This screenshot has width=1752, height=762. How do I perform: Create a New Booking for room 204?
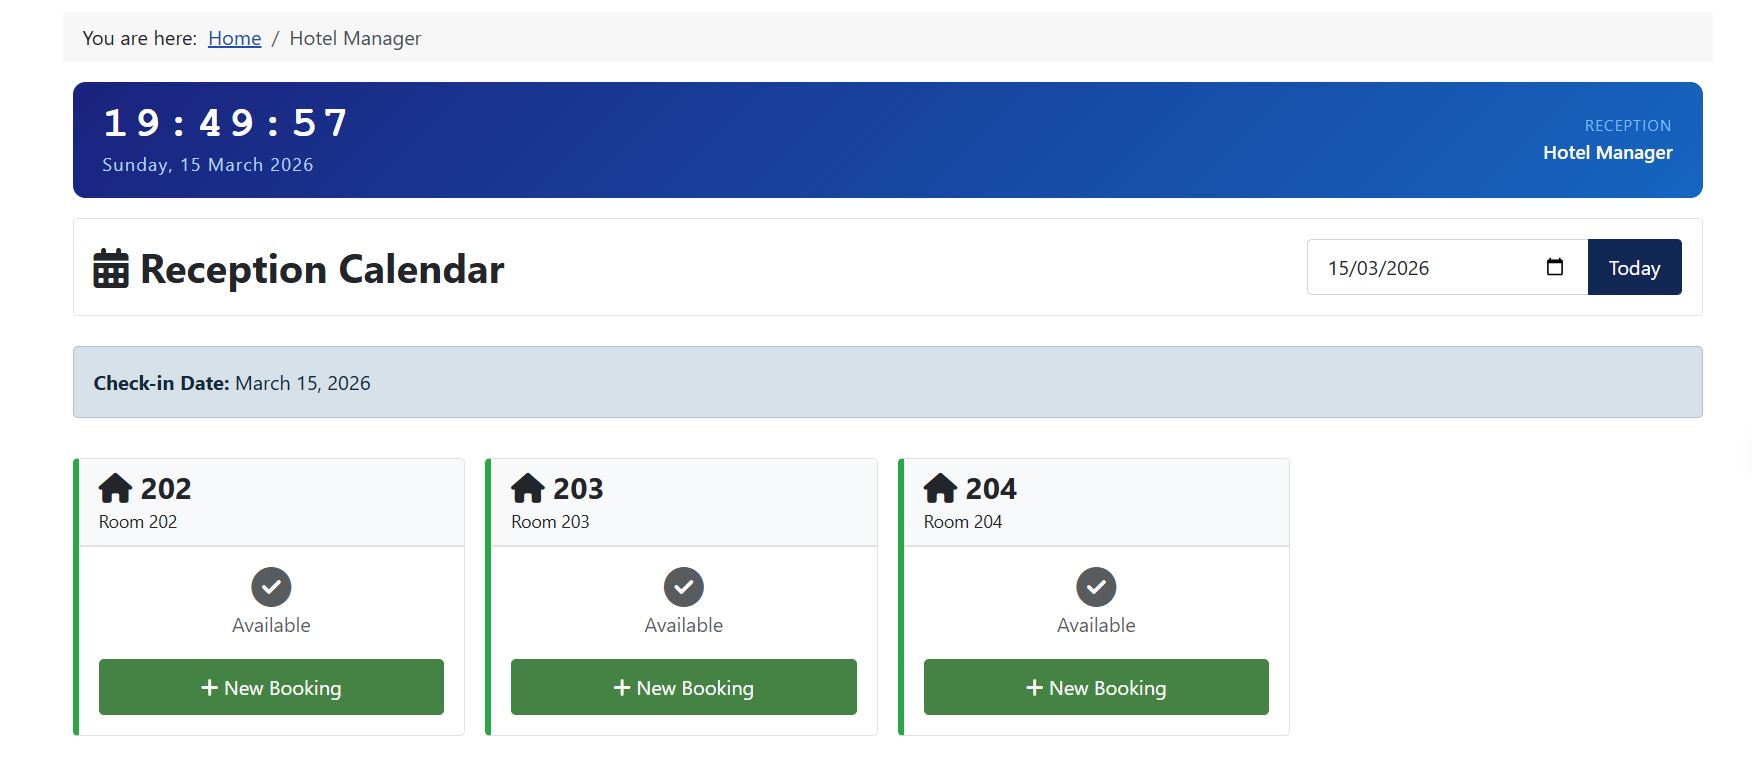click(x=1096, y=687)
